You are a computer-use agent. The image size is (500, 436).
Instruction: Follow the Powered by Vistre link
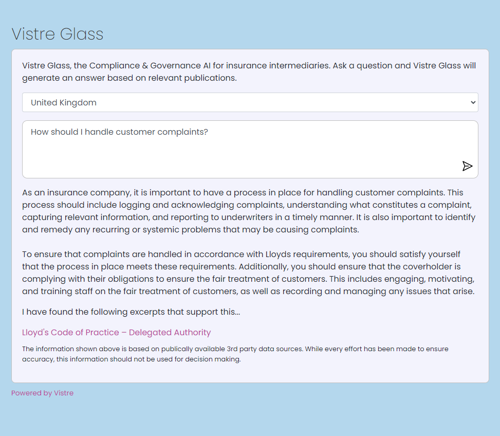(42, 393)
